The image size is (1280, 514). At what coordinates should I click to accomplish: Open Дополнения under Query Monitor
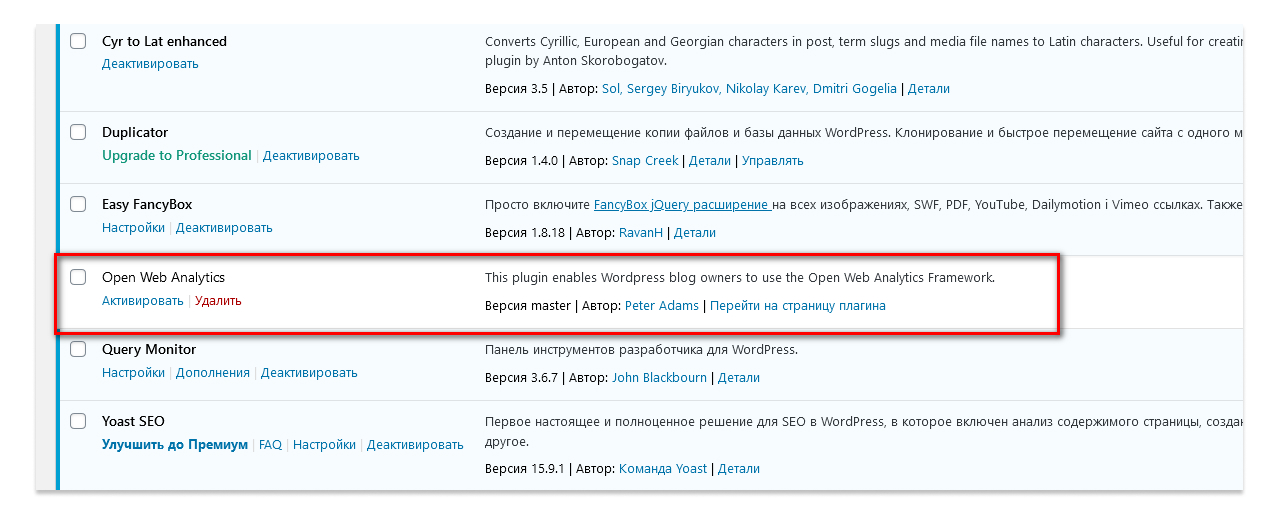click(212, 373)
